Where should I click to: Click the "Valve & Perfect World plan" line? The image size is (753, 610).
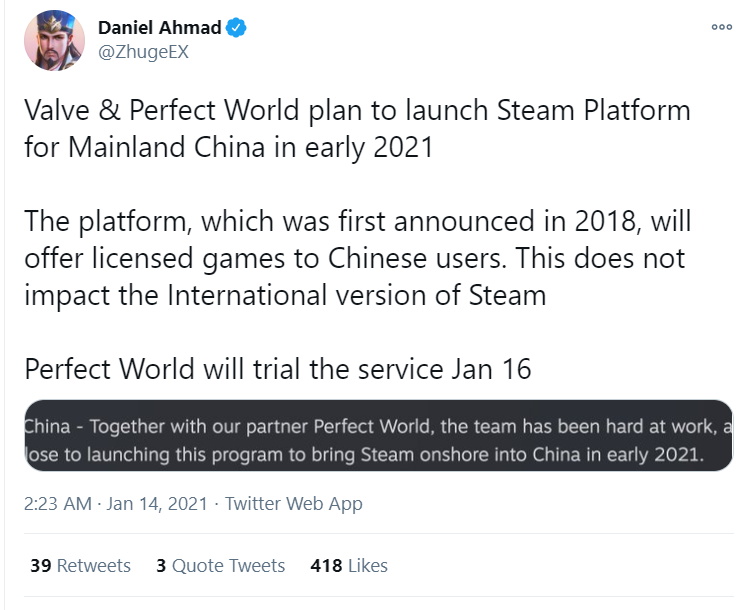[357, 109]
